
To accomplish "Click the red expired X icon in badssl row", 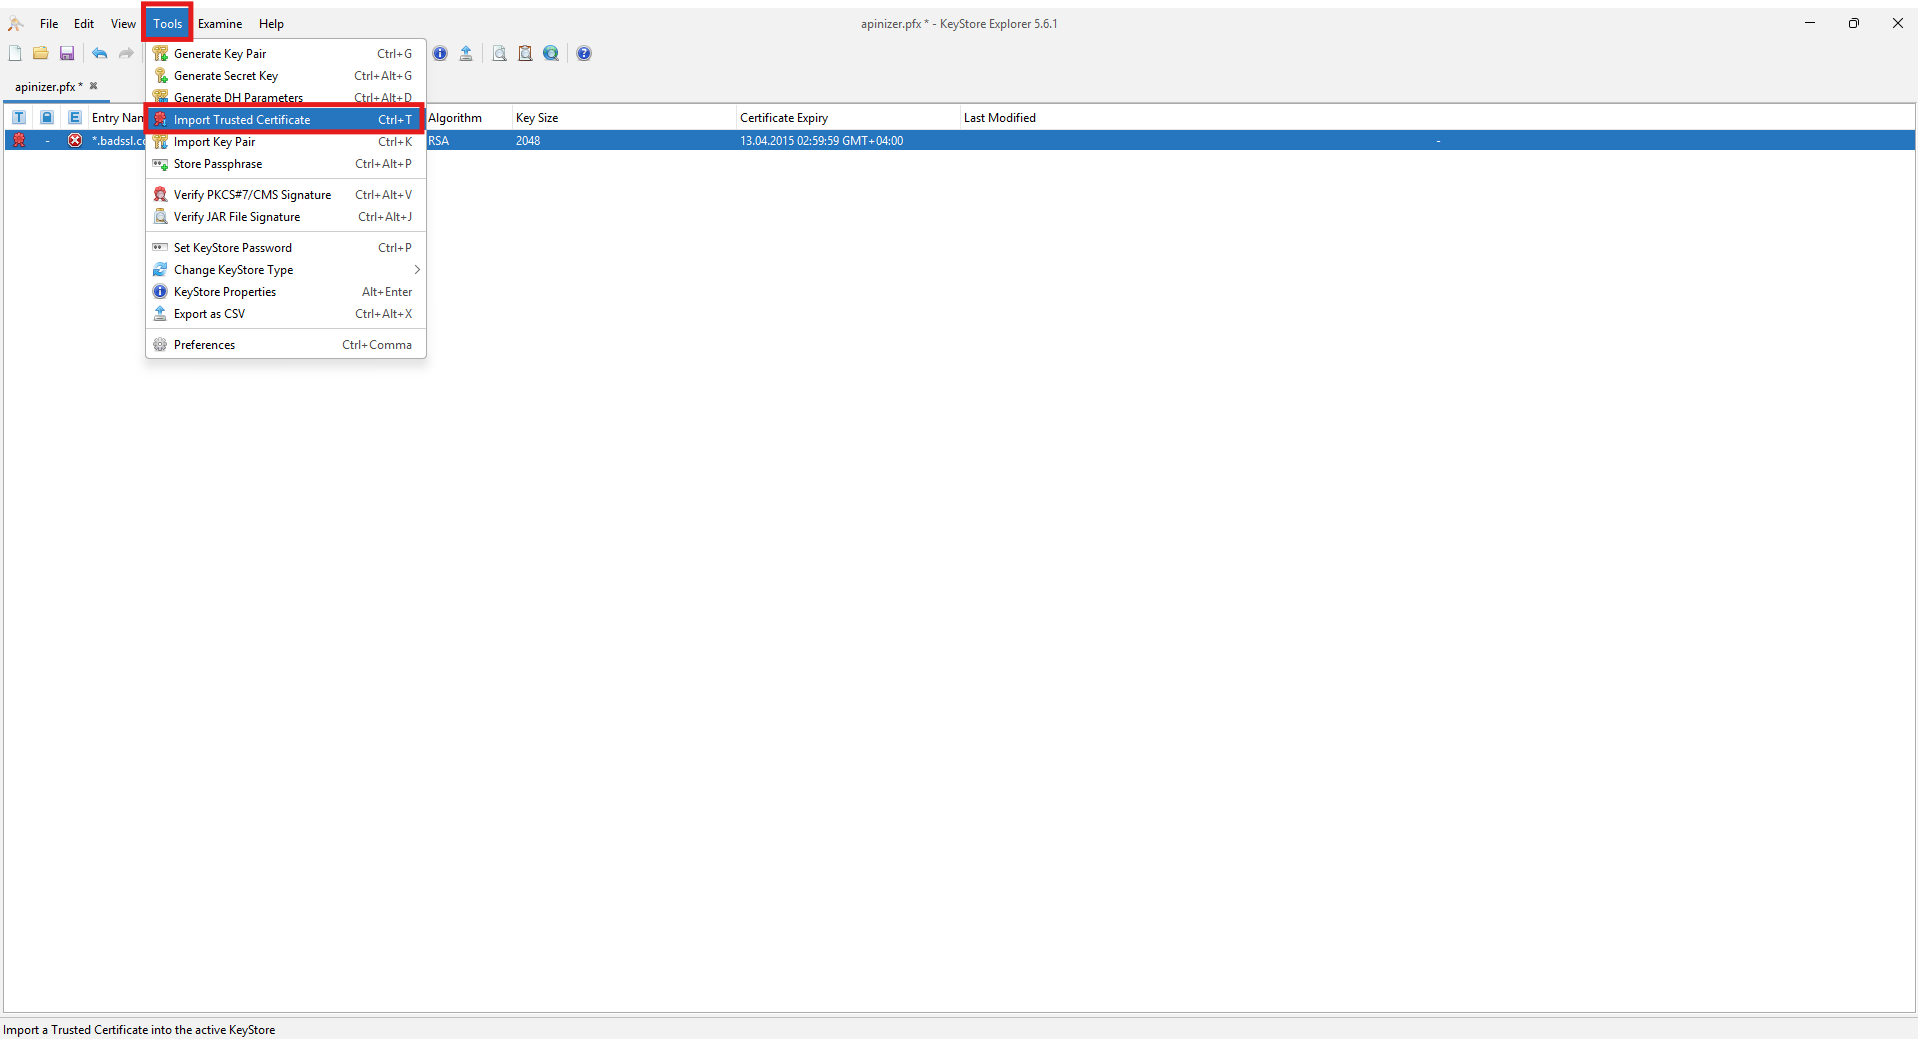I will 75,141.
